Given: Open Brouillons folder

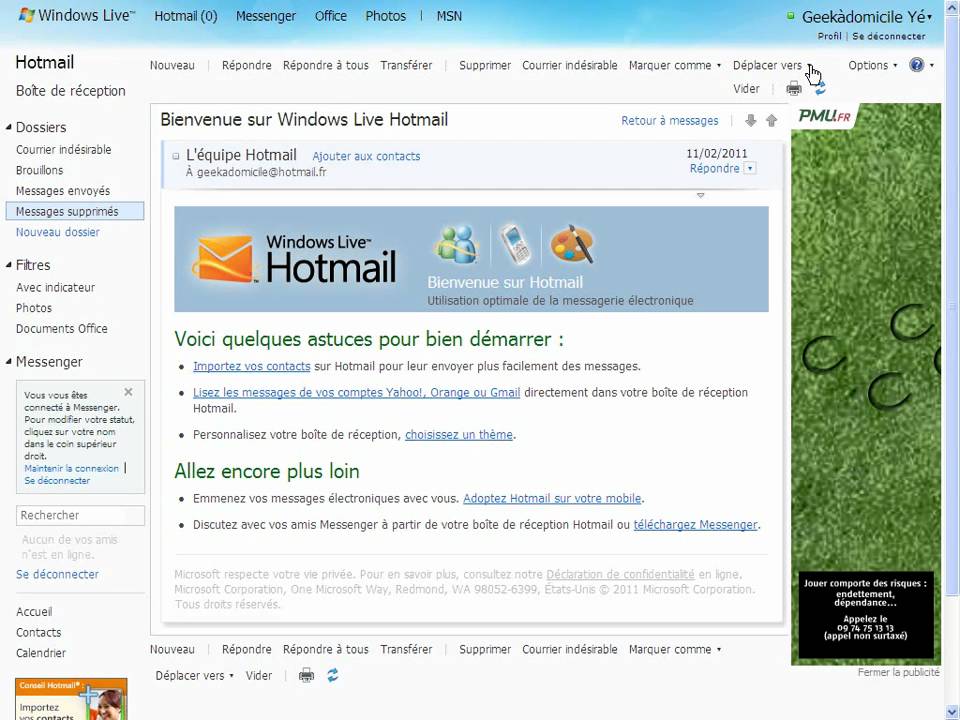Looking at the screenshot, I should 39,170.
